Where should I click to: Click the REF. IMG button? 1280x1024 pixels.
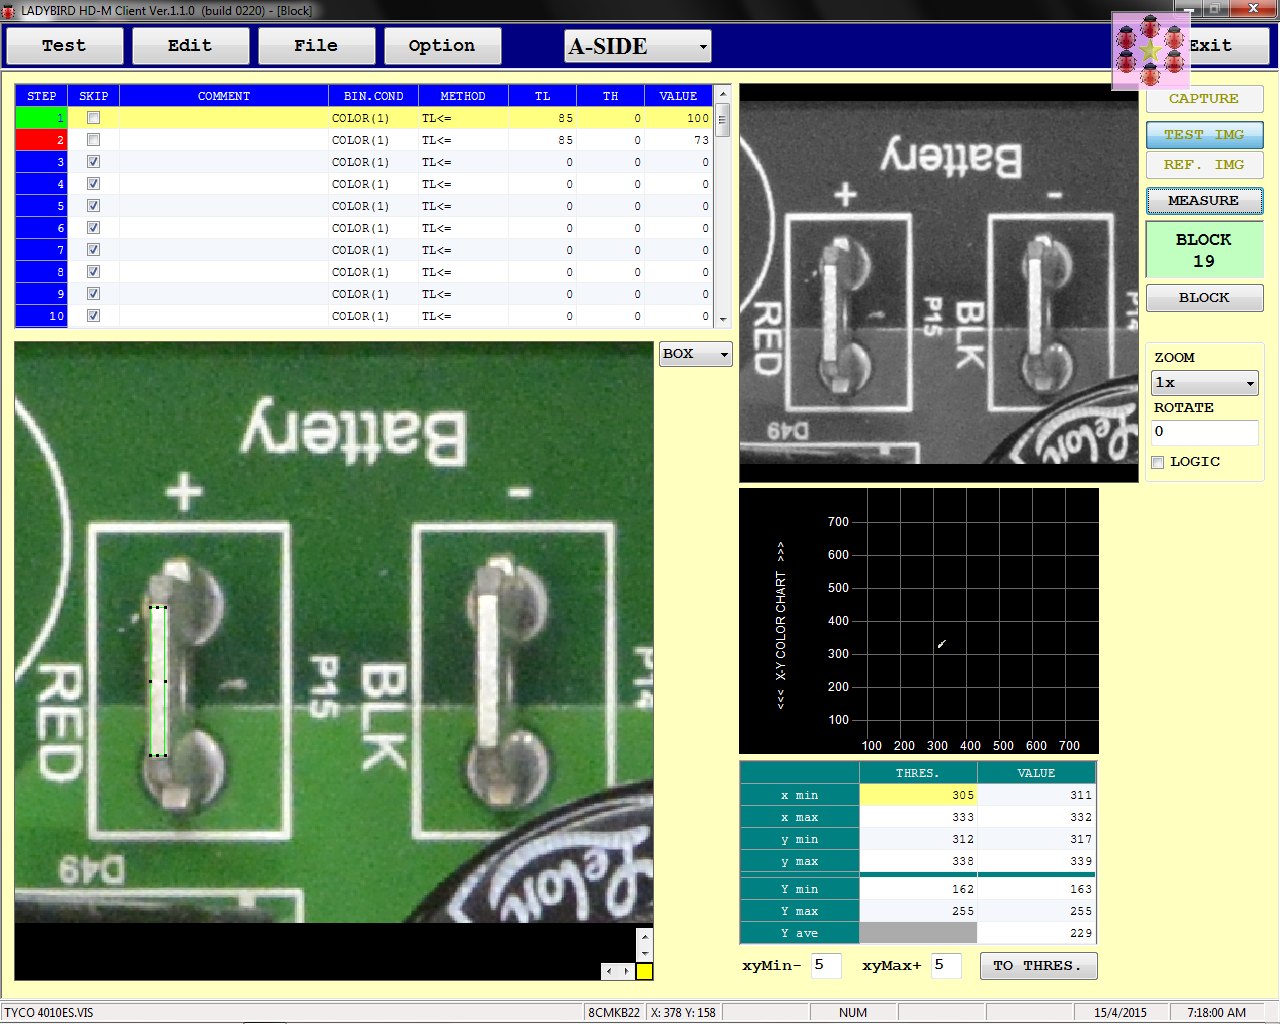pyautogui.click(x=1204, y=165)
